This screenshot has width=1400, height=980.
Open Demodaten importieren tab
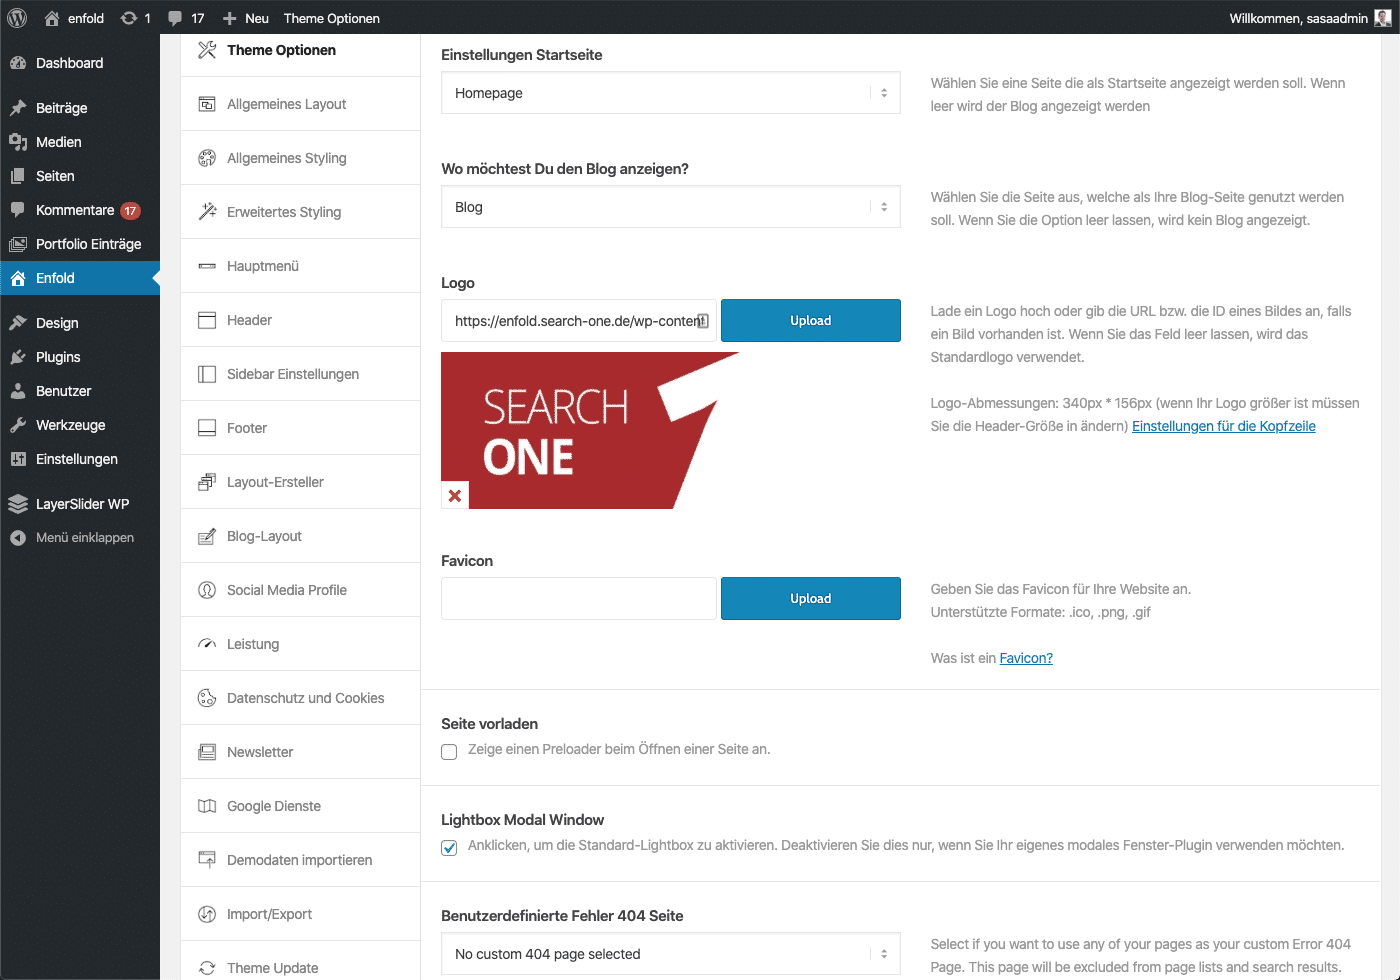[300, 860]
